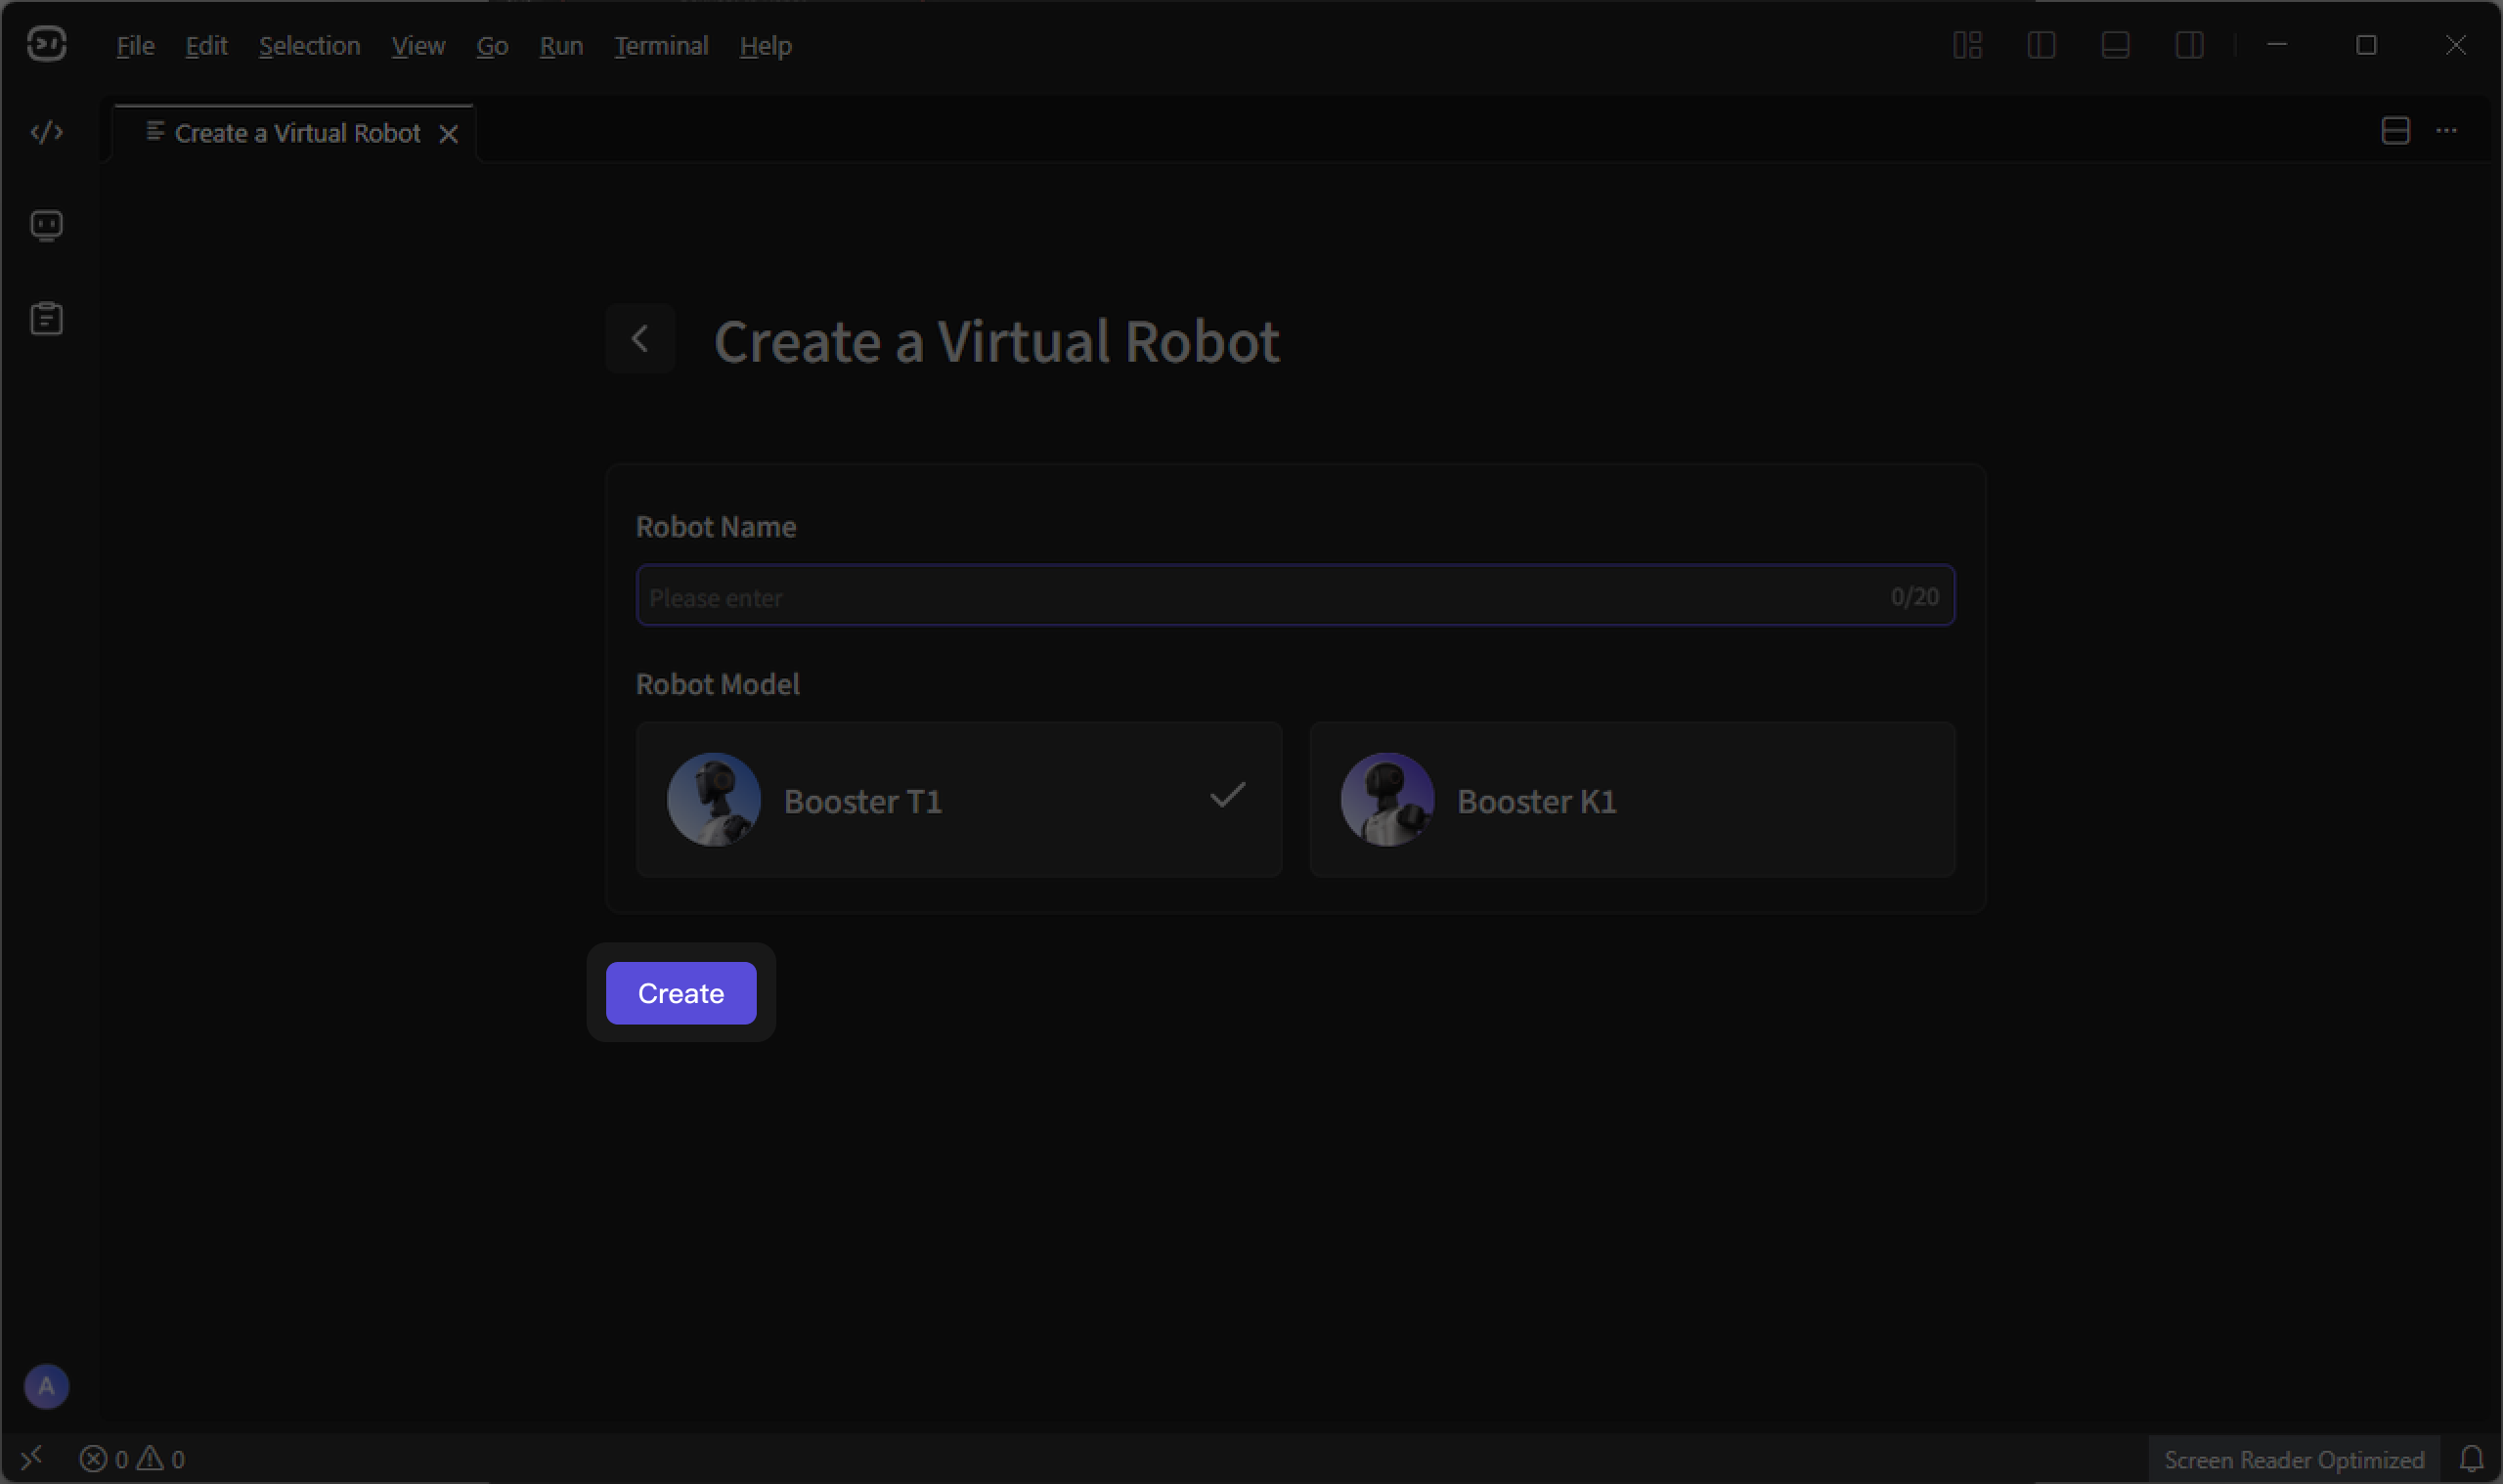Toggle the primary side bar
This screenshot has height=1484, width=2503.
point(2041,45)
